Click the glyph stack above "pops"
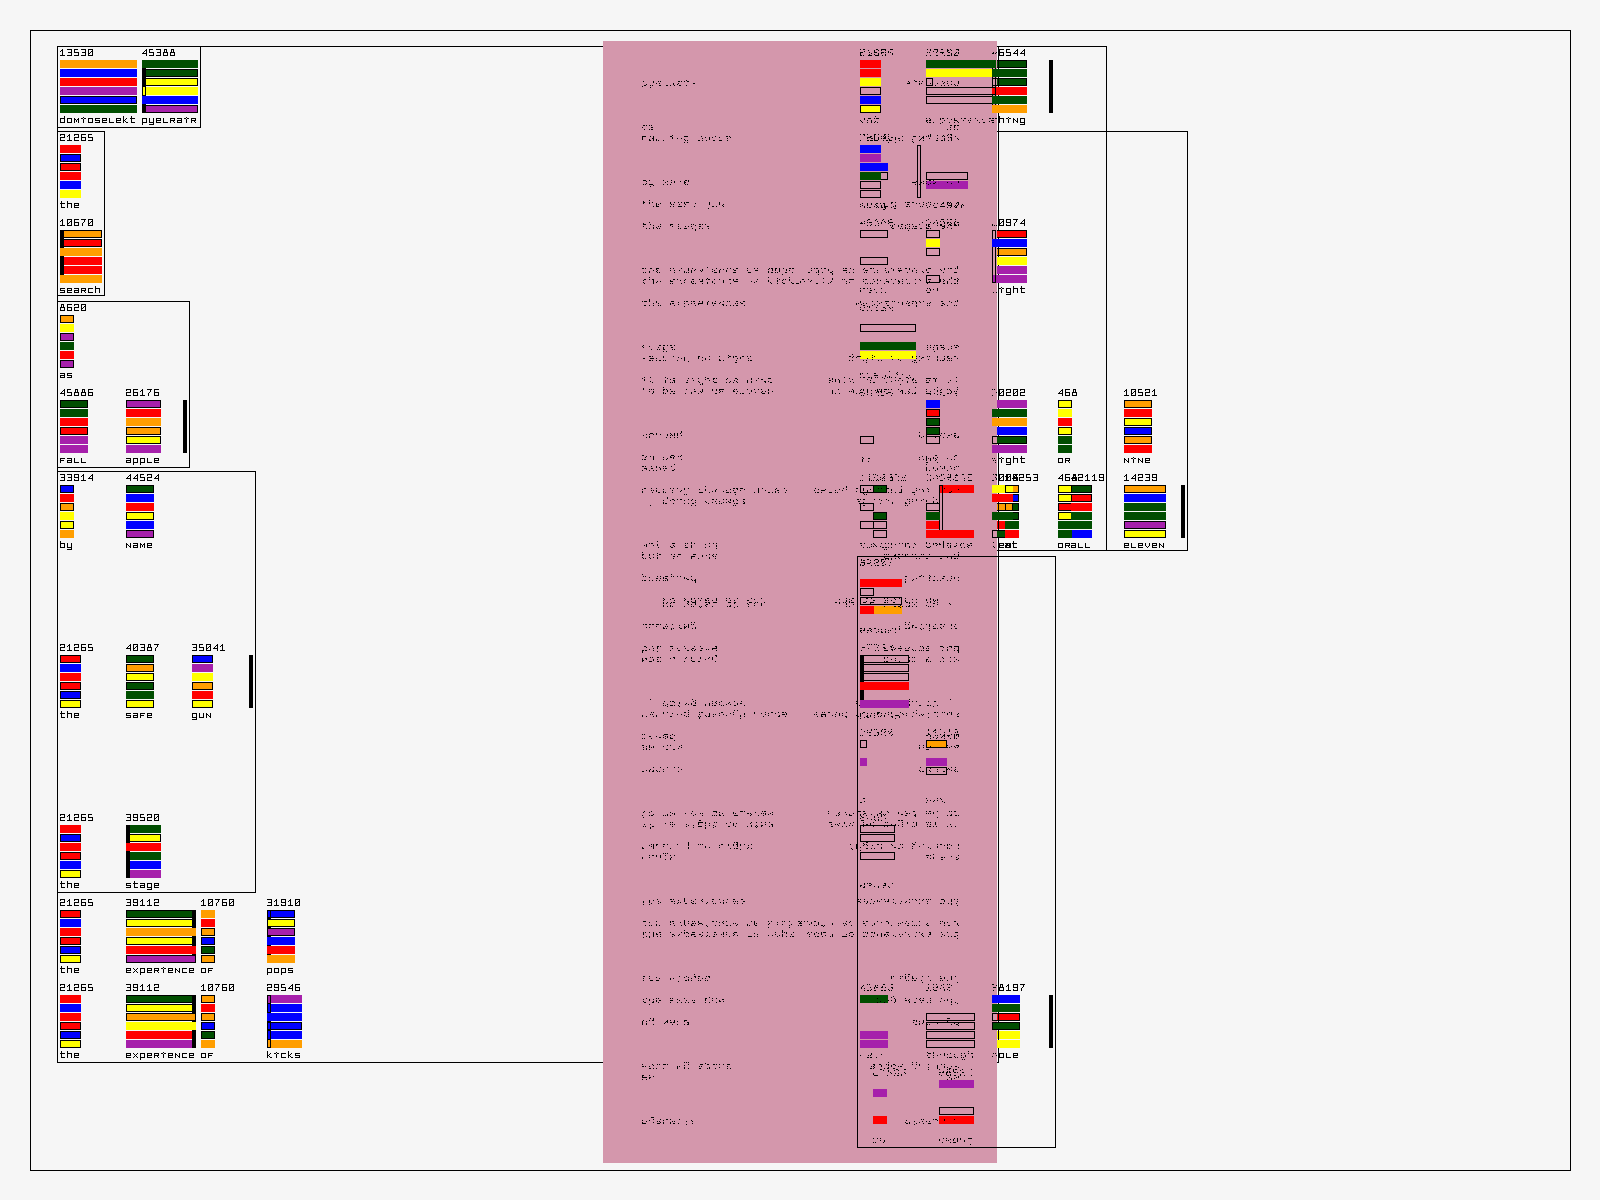This screenshot has width=1600, height=1200. [281, 936]
